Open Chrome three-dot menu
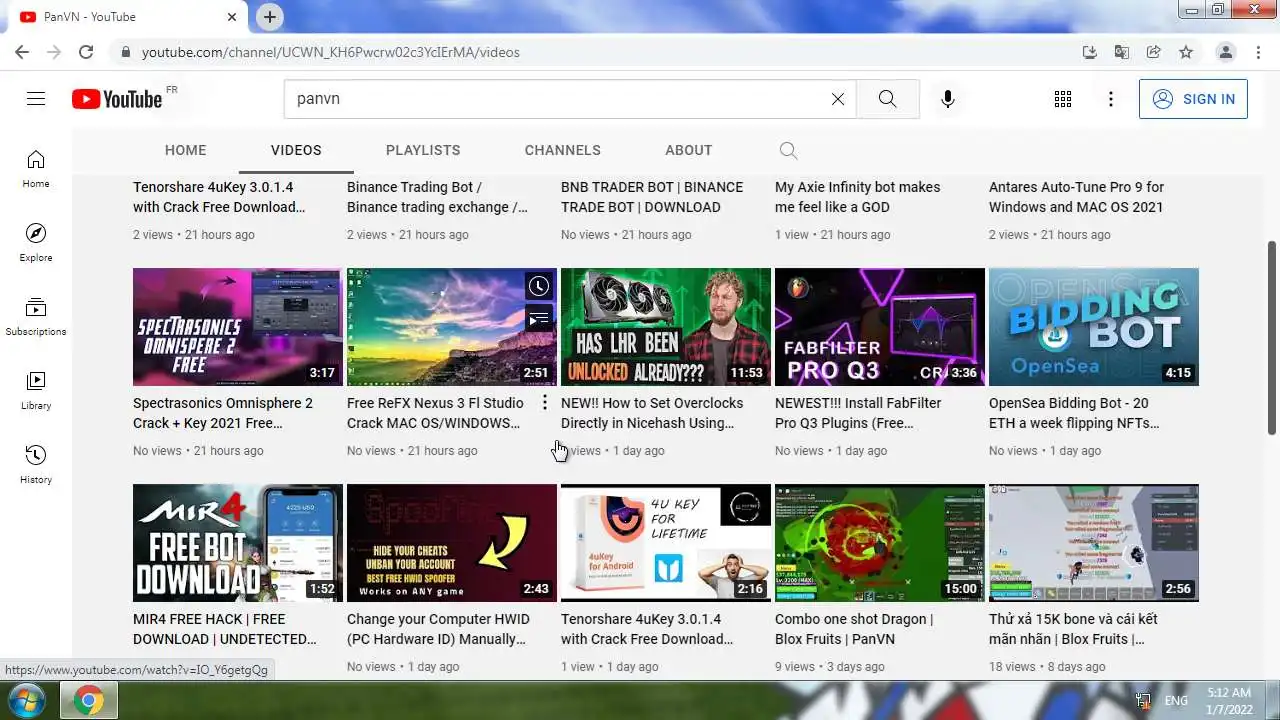This screenshot has height=720, width=1280. tap(1257, 52)
